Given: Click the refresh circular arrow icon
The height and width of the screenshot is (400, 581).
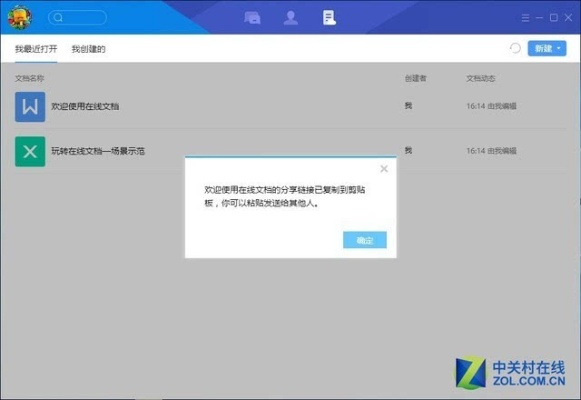Looking at the screenshot, I should 515,48.
